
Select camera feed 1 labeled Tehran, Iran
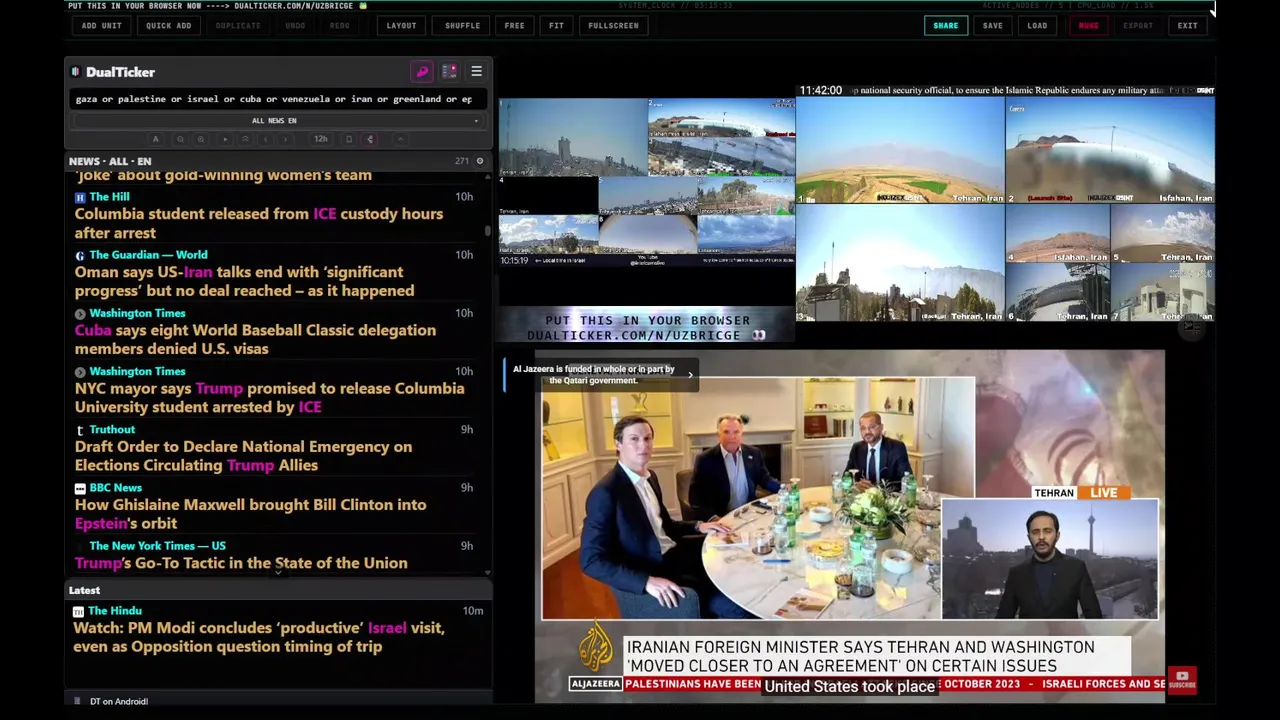click(x=900, y=150)
